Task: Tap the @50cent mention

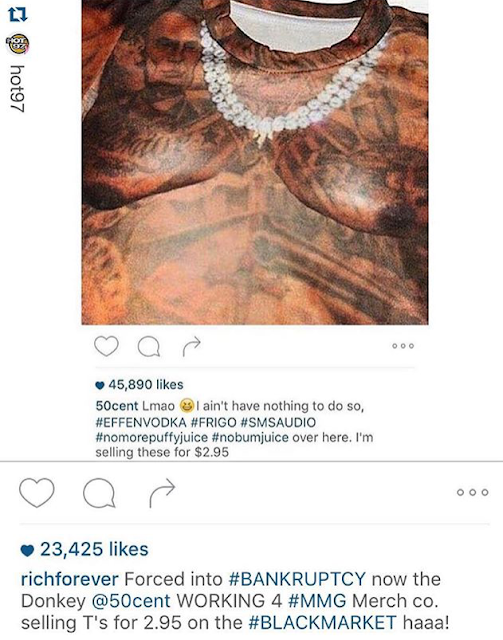Action: tap(131, 601)
